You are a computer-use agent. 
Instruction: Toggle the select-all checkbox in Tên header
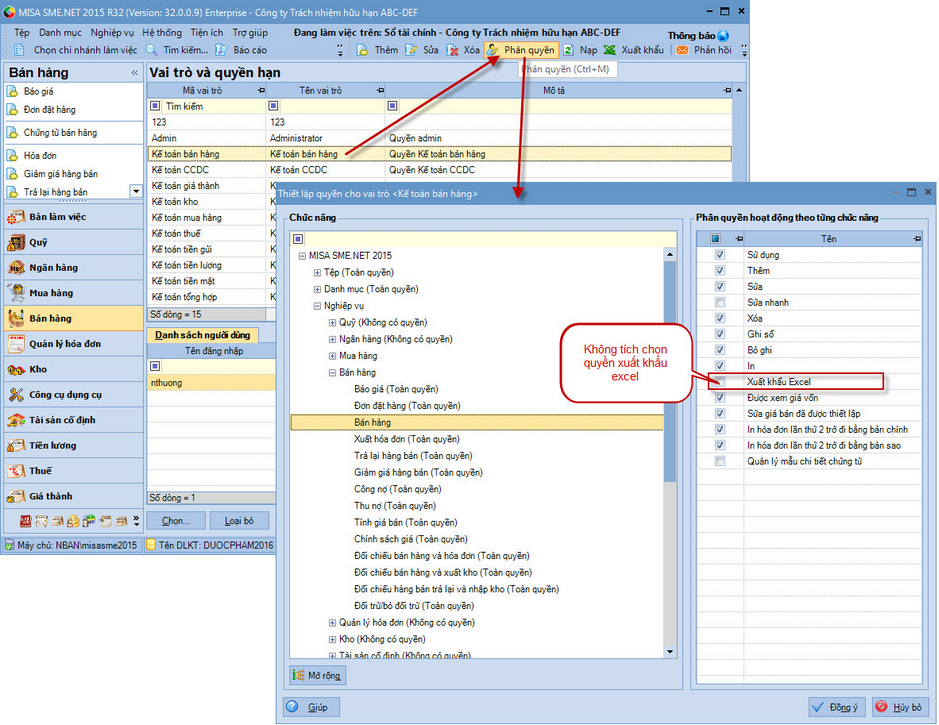[x=715, y=239]
